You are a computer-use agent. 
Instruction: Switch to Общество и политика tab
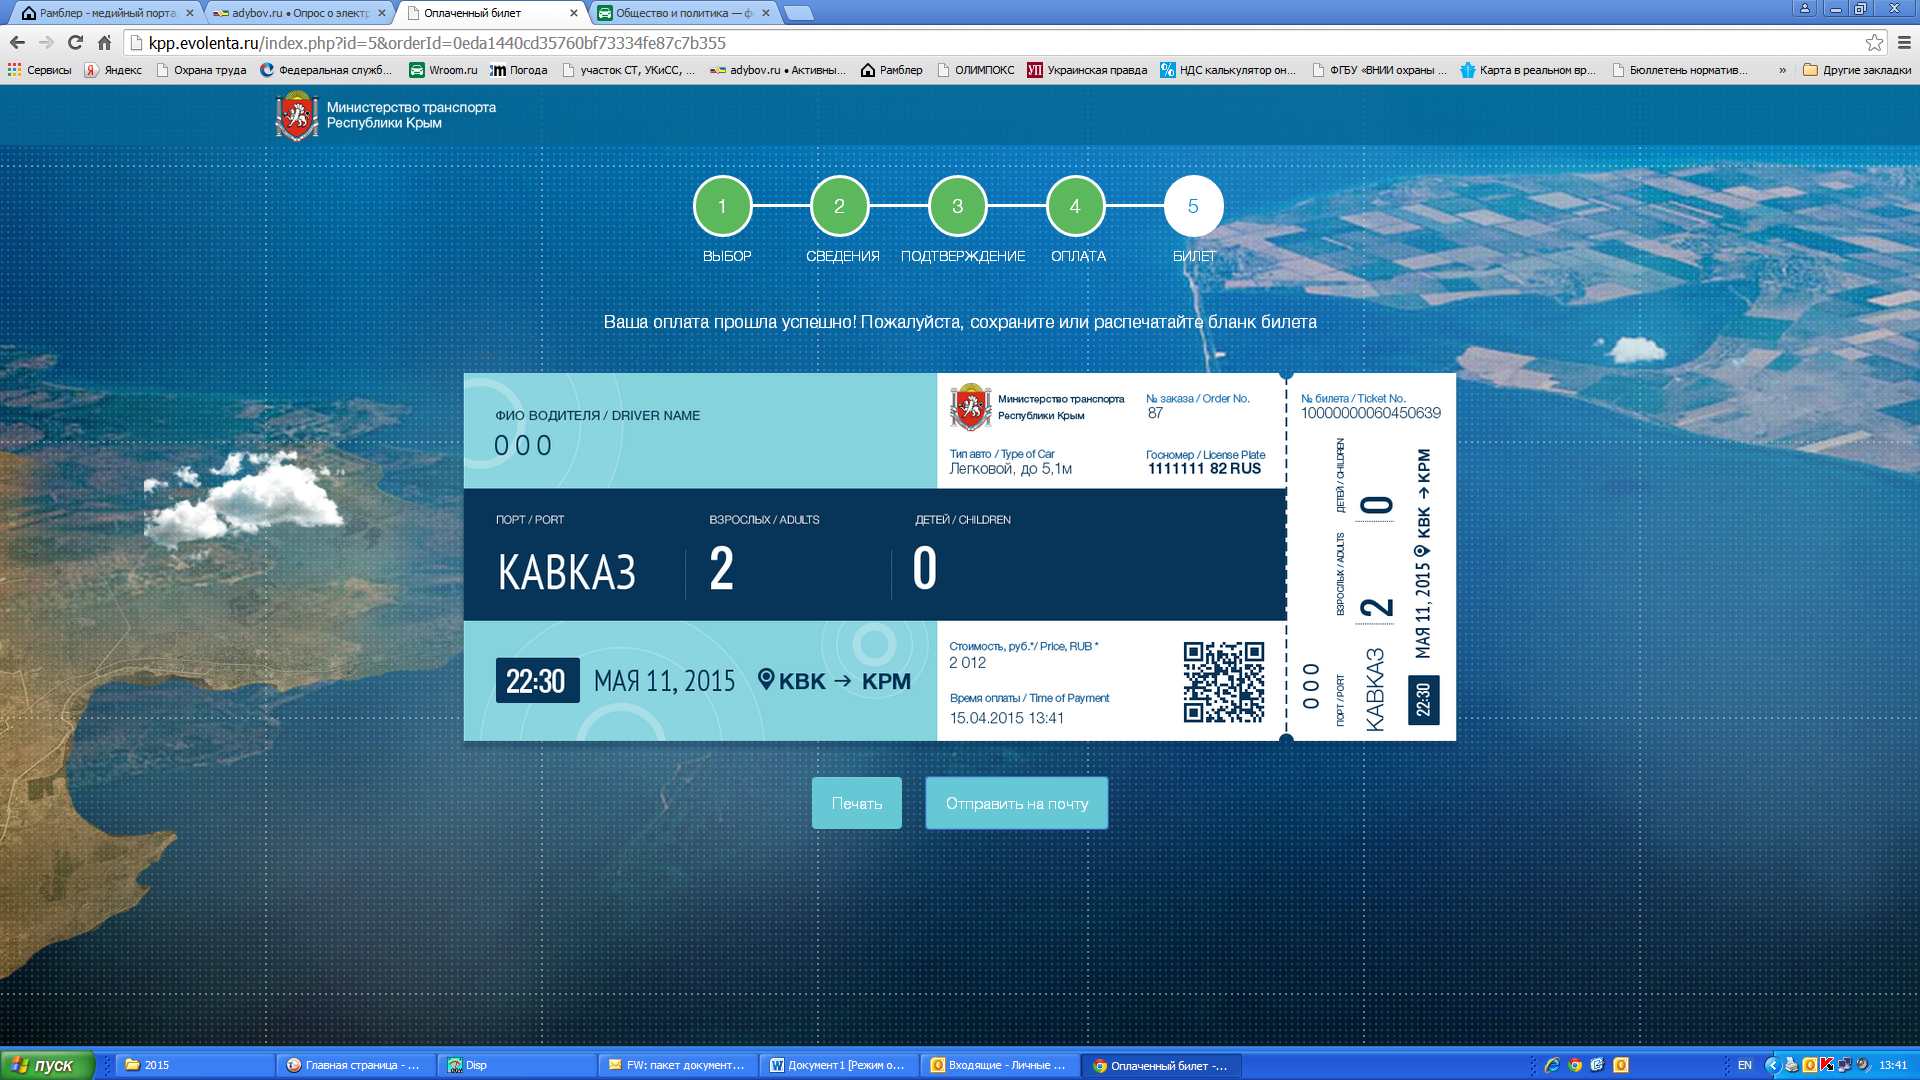pos(680,13)
